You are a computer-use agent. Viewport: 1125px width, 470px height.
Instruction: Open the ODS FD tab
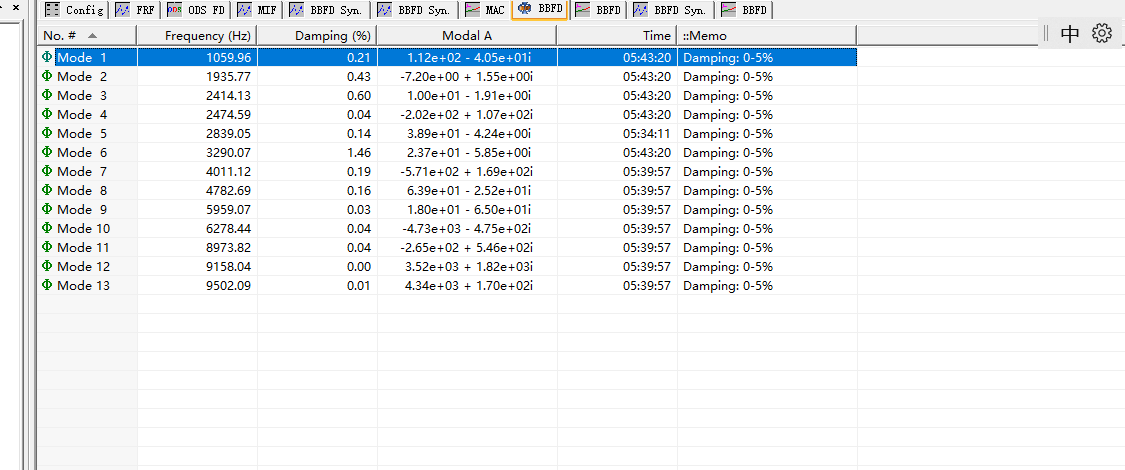point(196,10)
